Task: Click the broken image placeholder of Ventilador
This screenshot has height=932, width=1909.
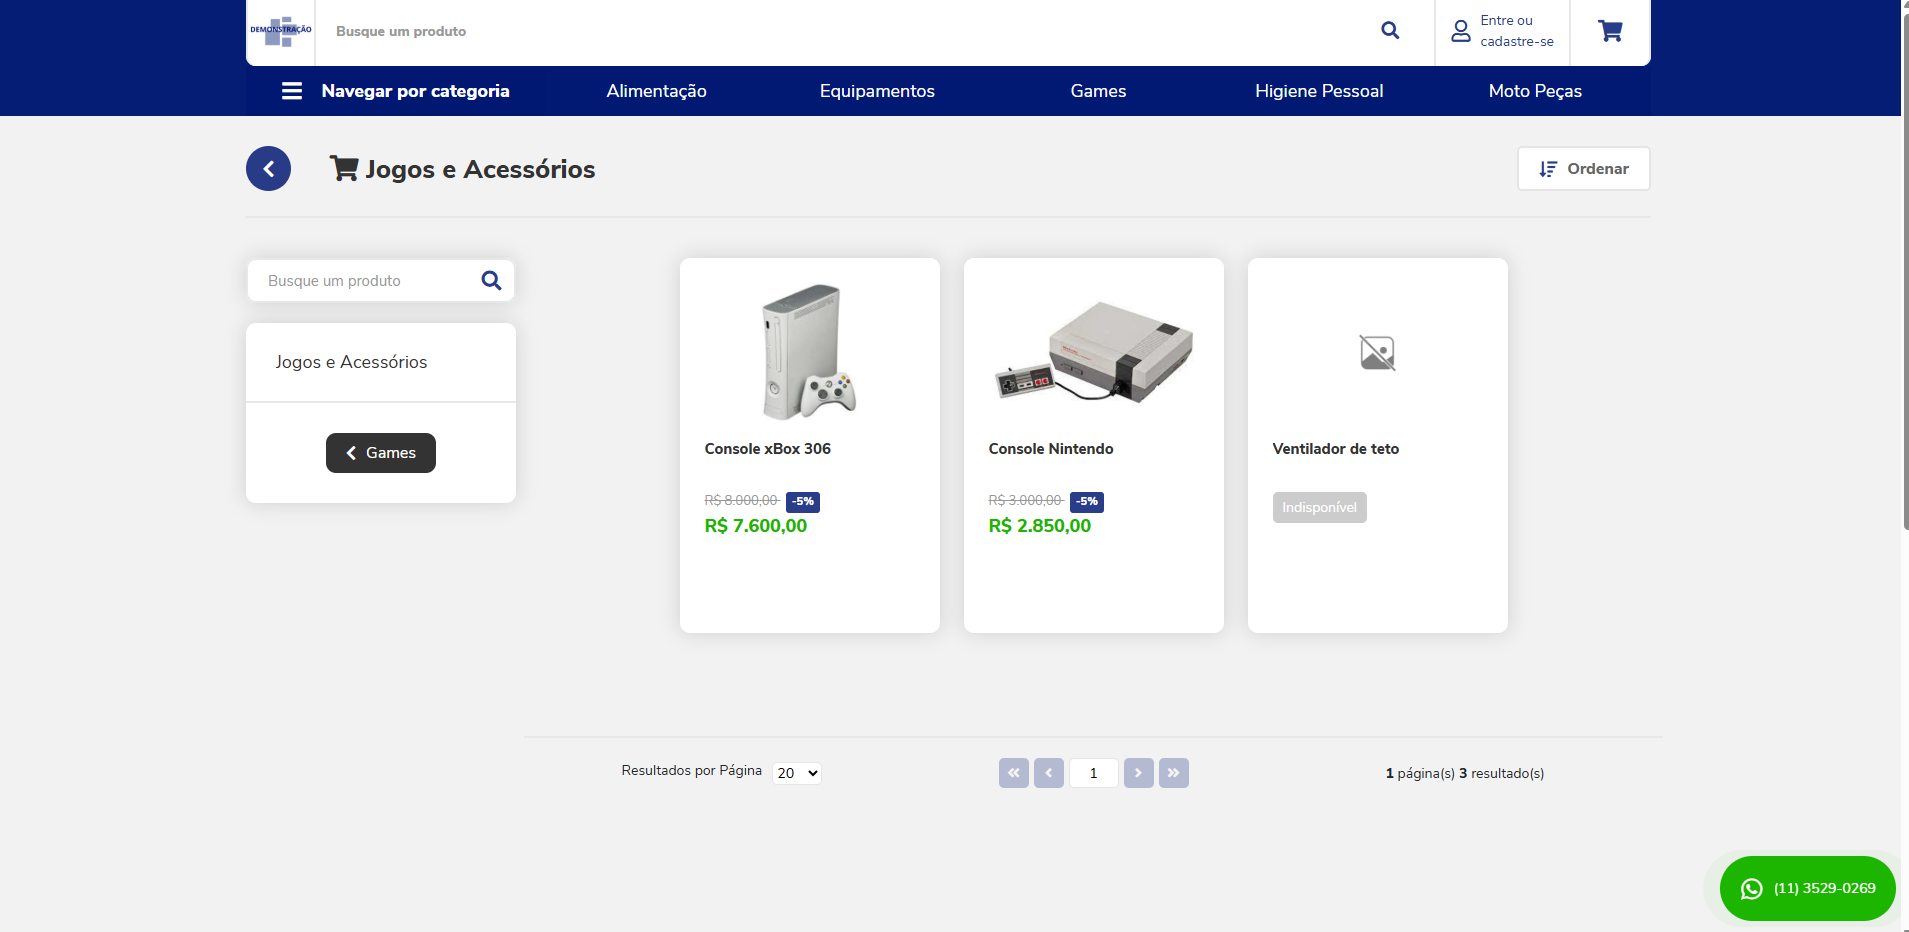Action: 1377,353
